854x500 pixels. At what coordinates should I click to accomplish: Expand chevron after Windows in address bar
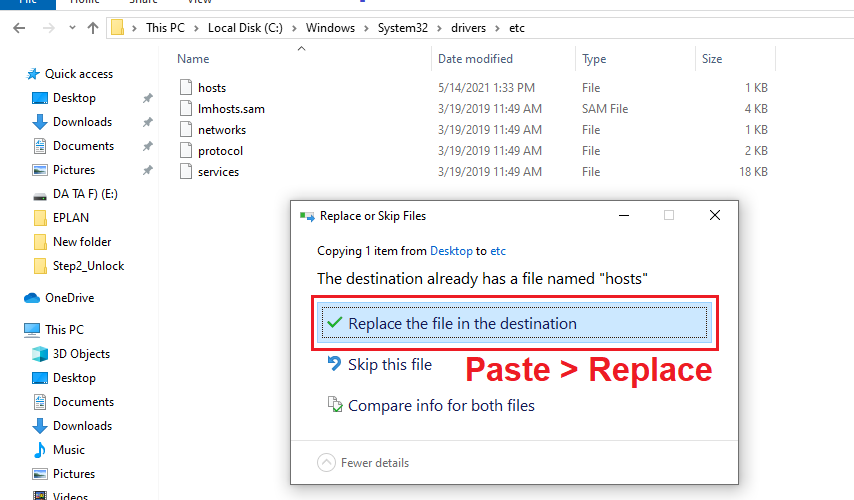tap(364, 28)
